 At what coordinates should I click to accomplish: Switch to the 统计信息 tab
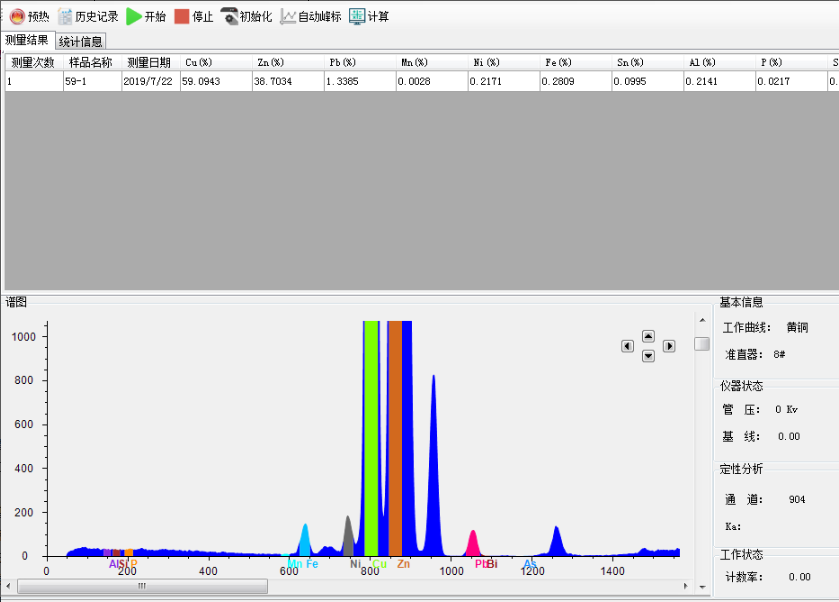80,41
